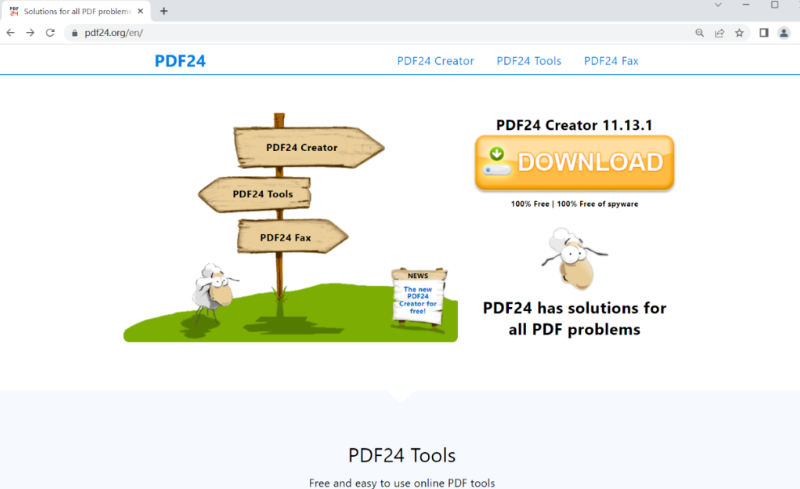The width and height of the screenshot is (800, 489).
Task: Click the PDF24 Fax wooden signpost
Action: coord(292,237)
